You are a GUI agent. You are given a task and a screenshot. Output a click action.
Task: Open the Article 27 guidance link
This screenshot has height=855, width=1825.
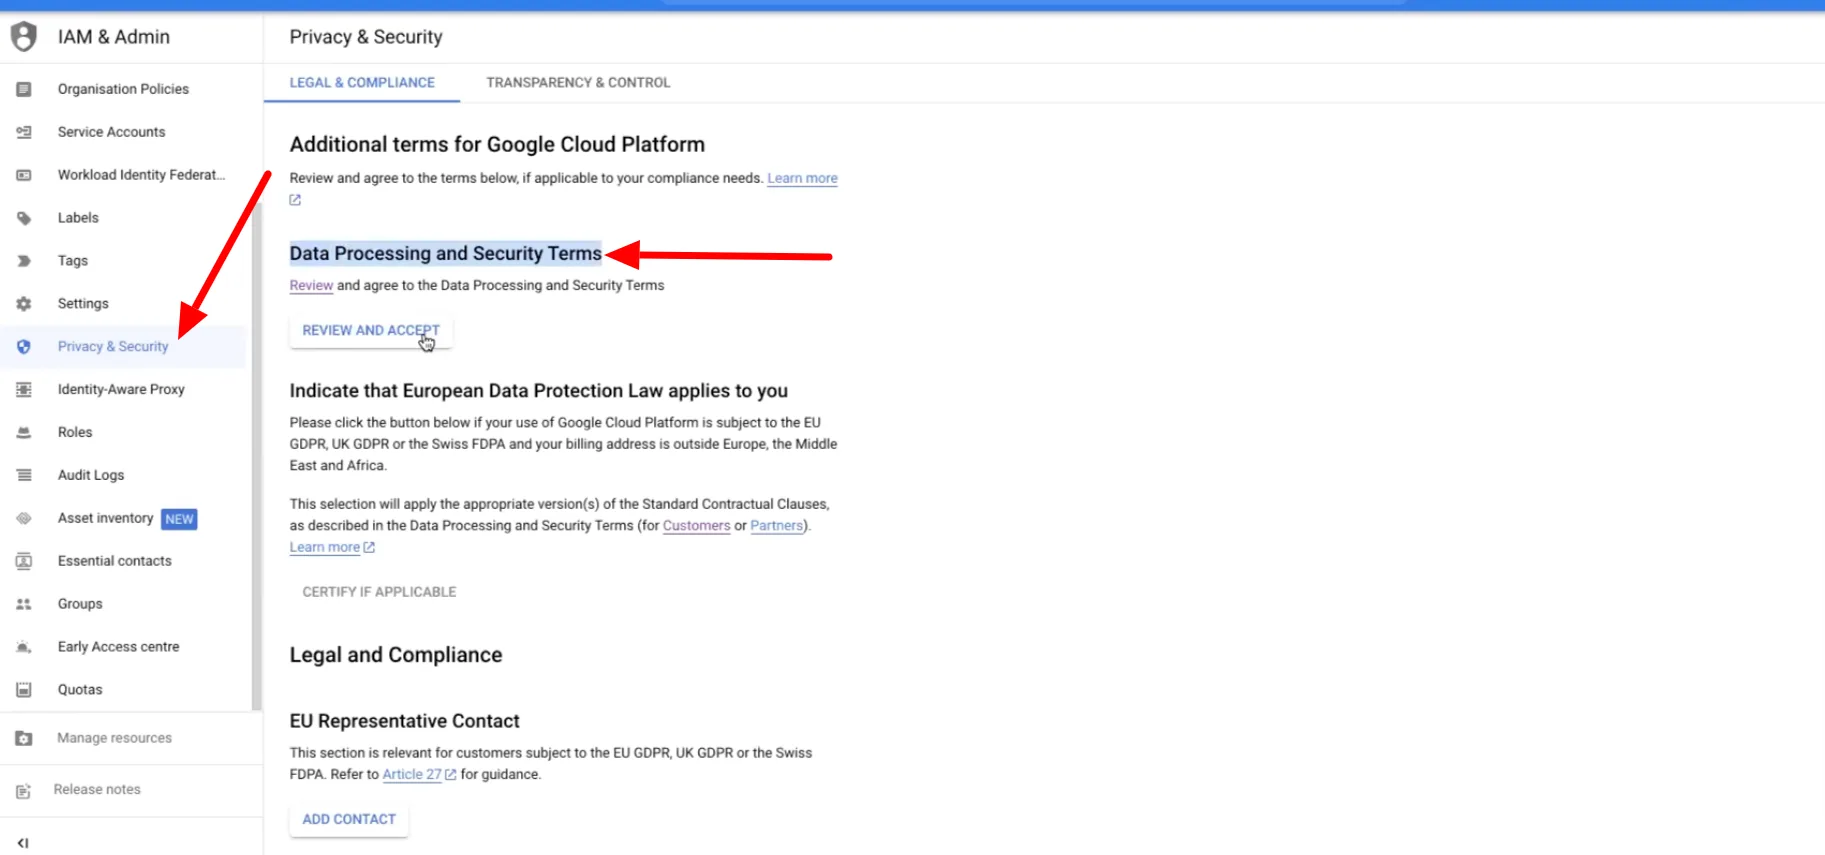[412, 775]
